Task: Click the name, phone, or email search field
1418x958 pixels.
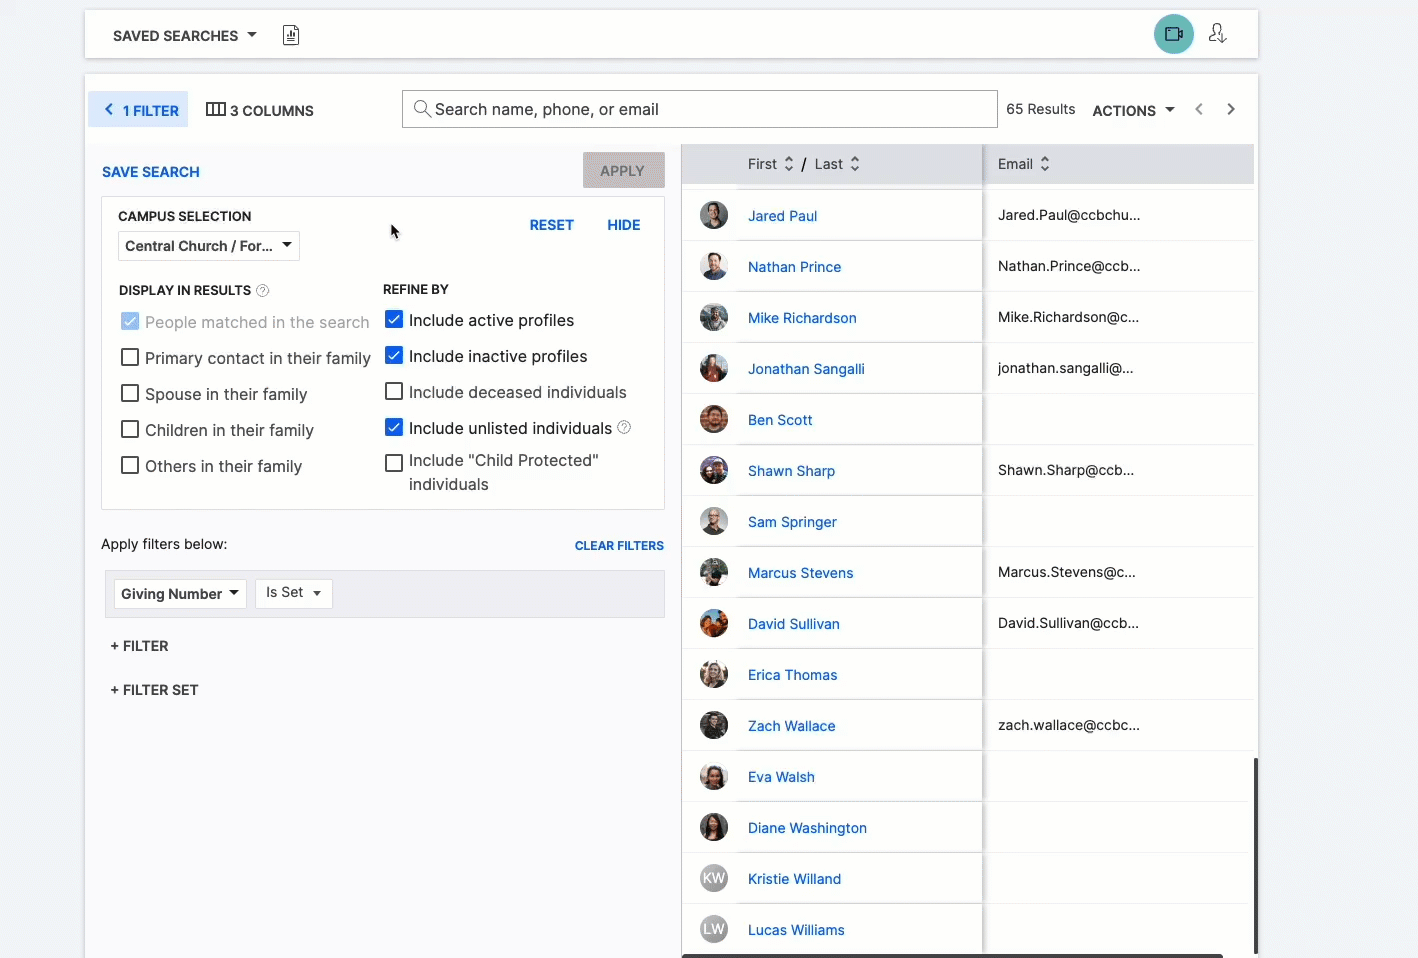Action: pyautogui.click(x=700, y=109)
